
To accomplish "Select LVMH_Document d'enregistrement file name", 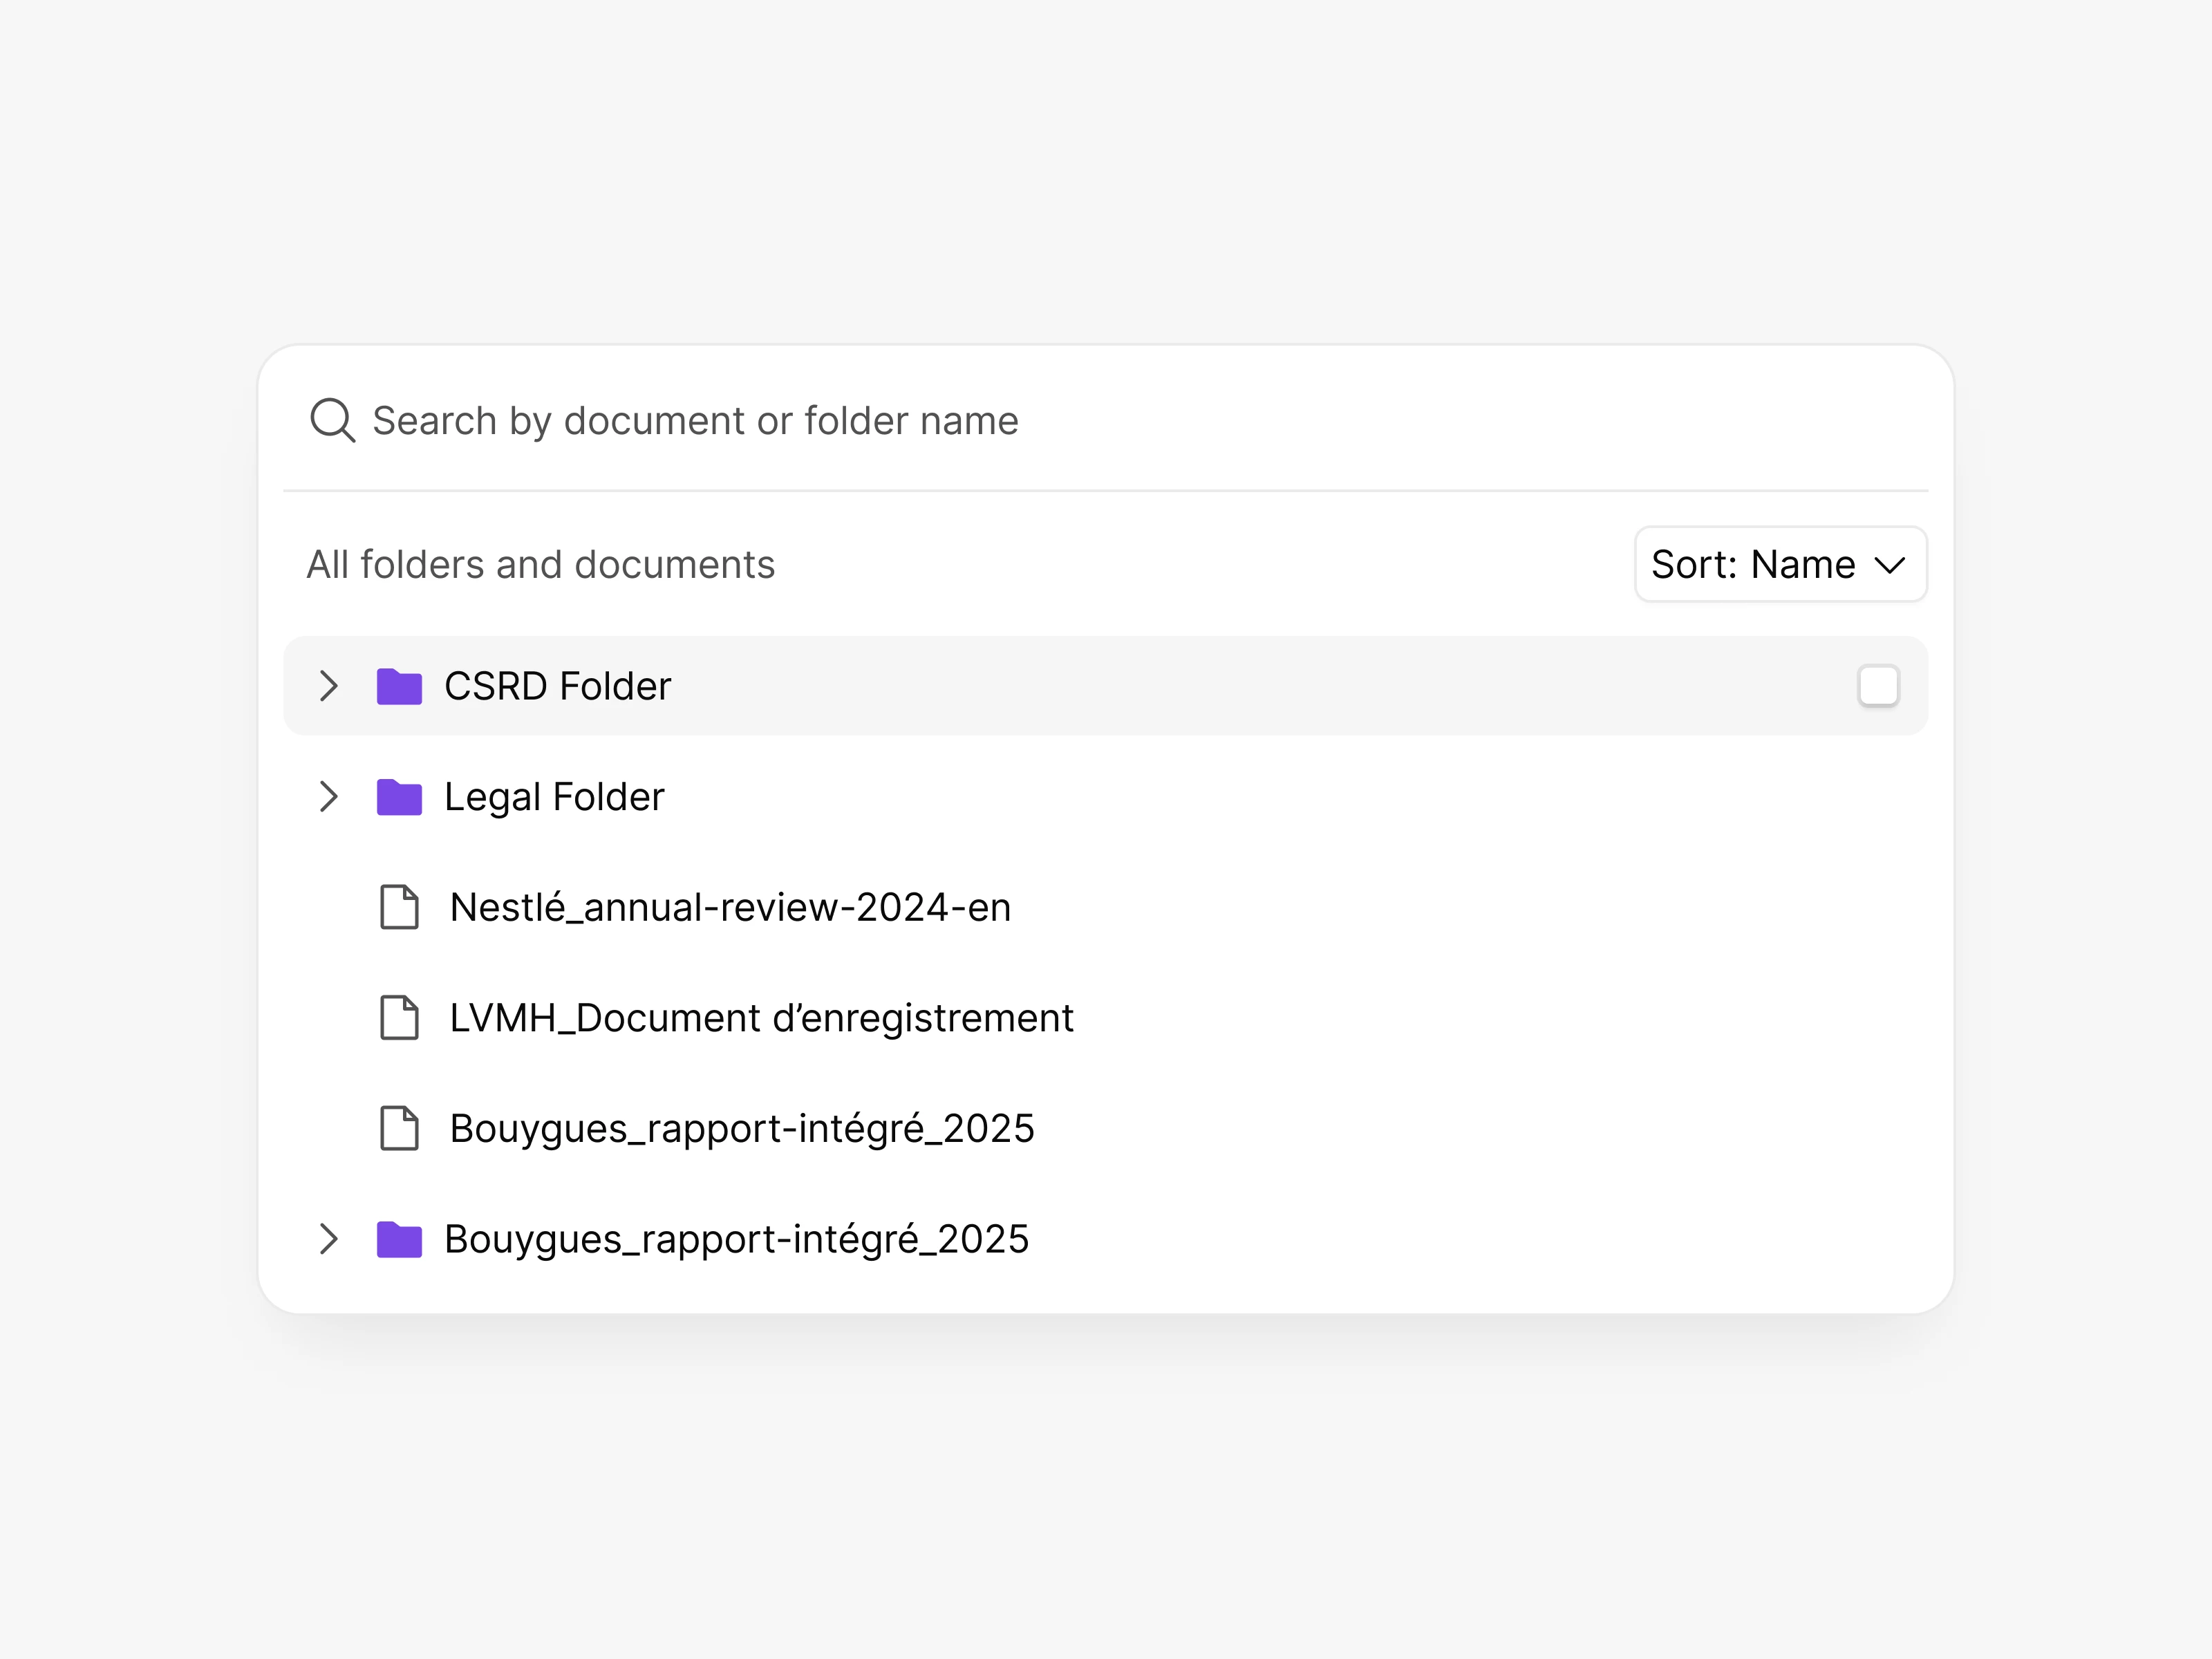I will (761, 1018).
